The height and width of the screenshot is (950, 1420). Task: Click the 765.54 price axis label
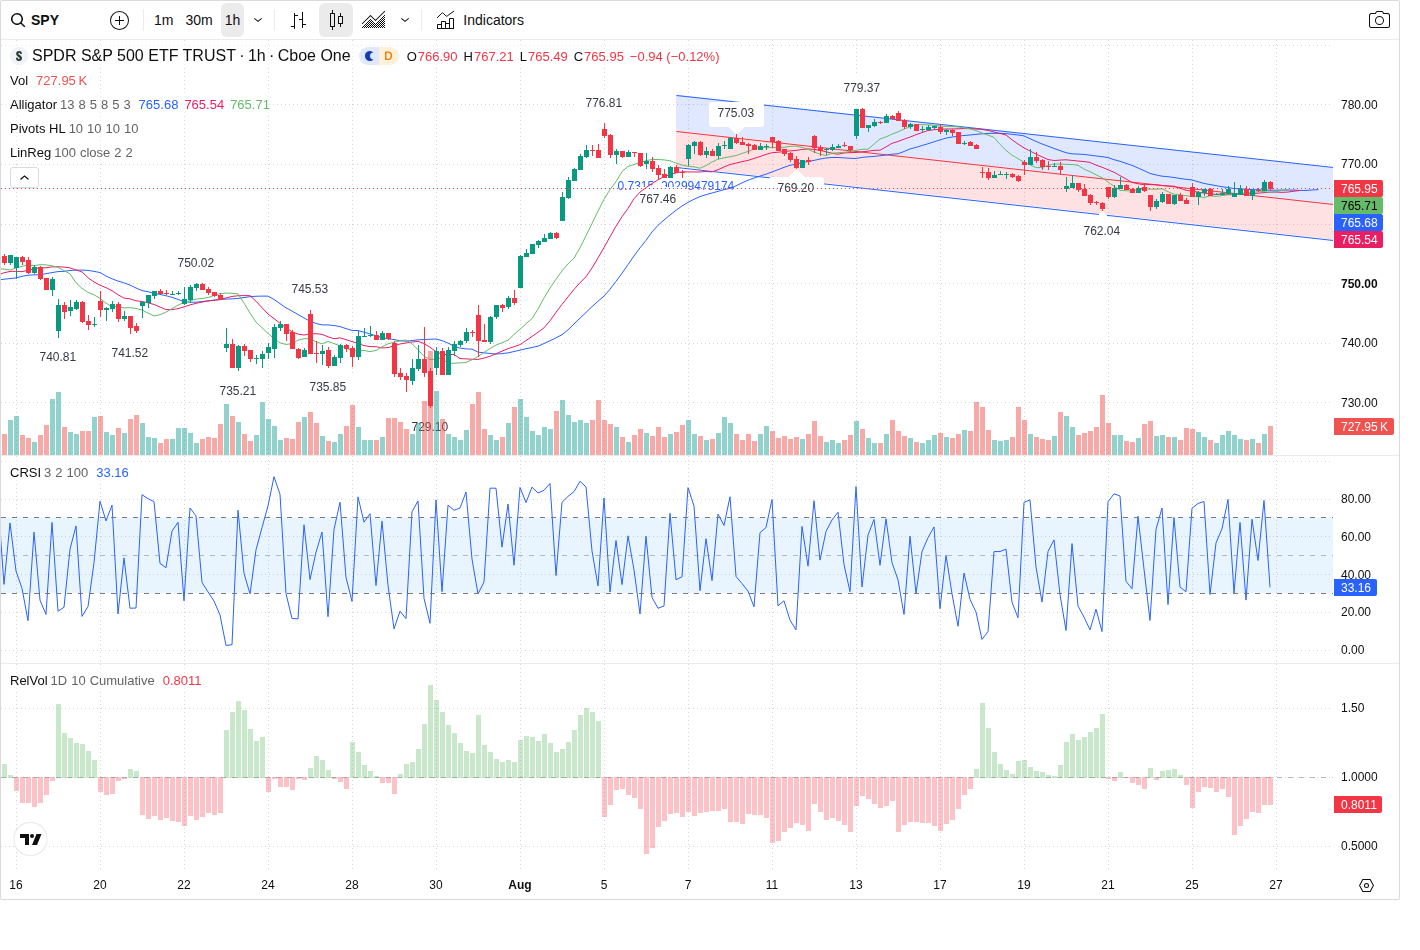(x=1359, y=240)
